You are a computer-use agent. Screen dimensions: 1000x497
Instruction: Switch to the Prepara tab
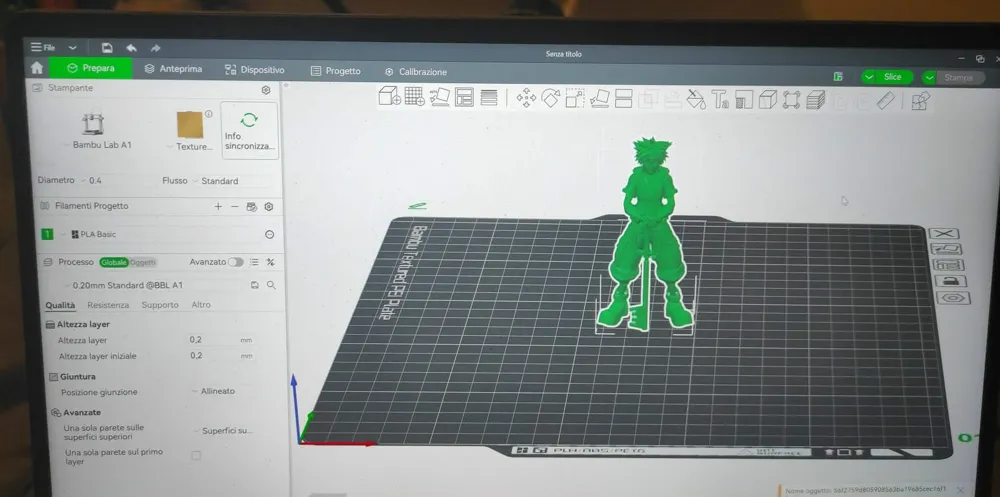[x=91, y=68]
